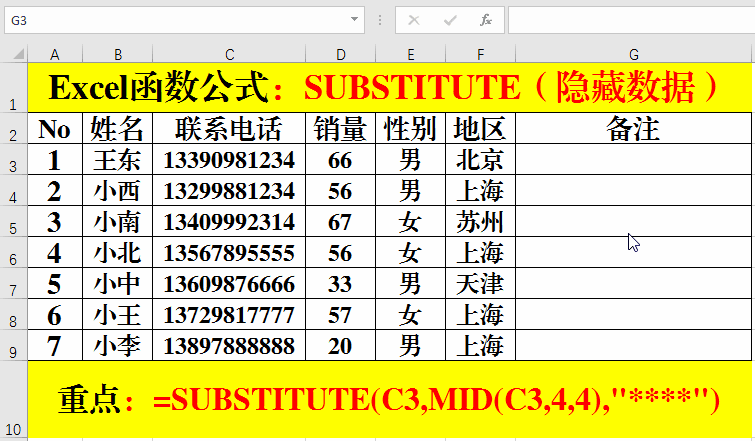The width and height of the screenshot is (755, 441).
Task: Select phone number 13729817777
Action: (x=229, y=314)
